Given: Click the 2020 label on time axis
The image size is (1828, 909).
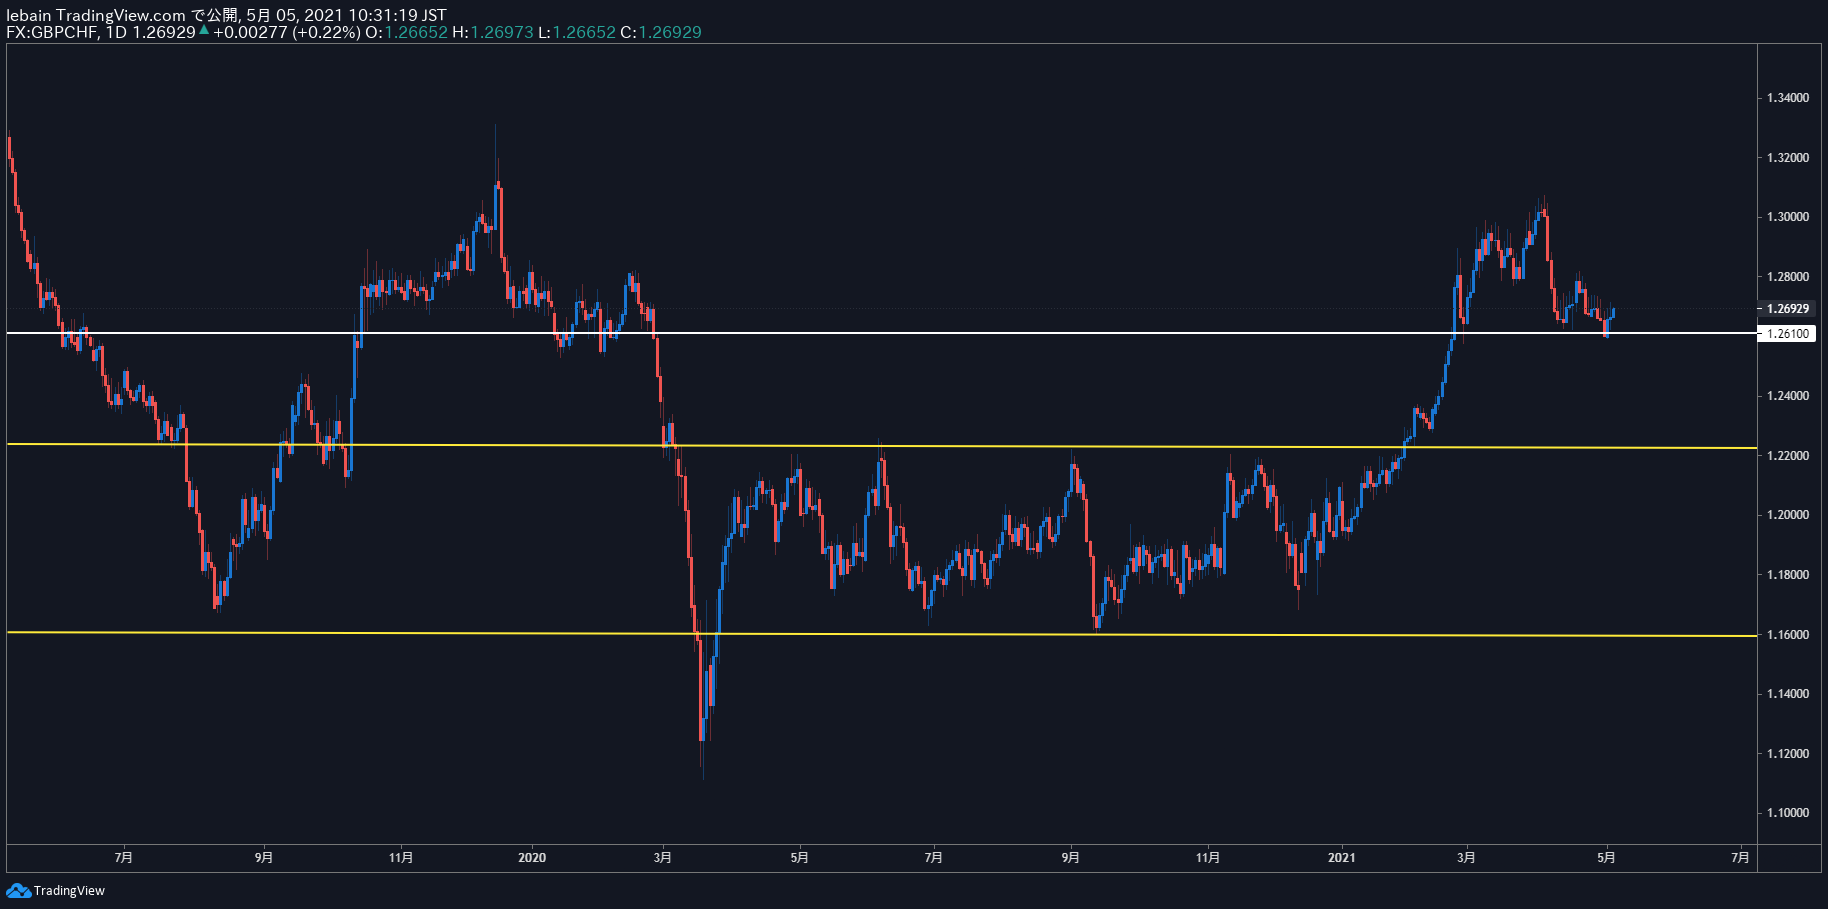Looking at the screenshot, I should point(532,858).
